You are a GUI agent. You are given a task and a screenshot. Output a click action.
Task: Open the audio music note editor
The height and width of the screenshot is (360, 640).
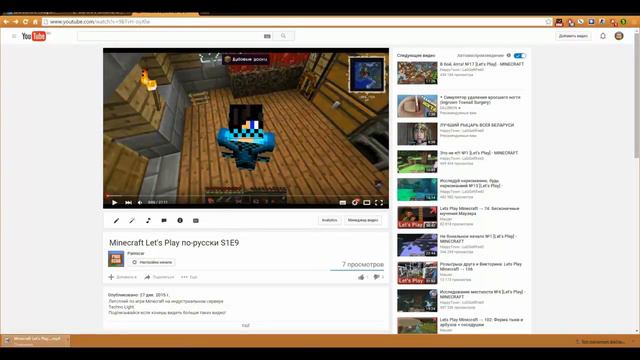coord(148,220)
